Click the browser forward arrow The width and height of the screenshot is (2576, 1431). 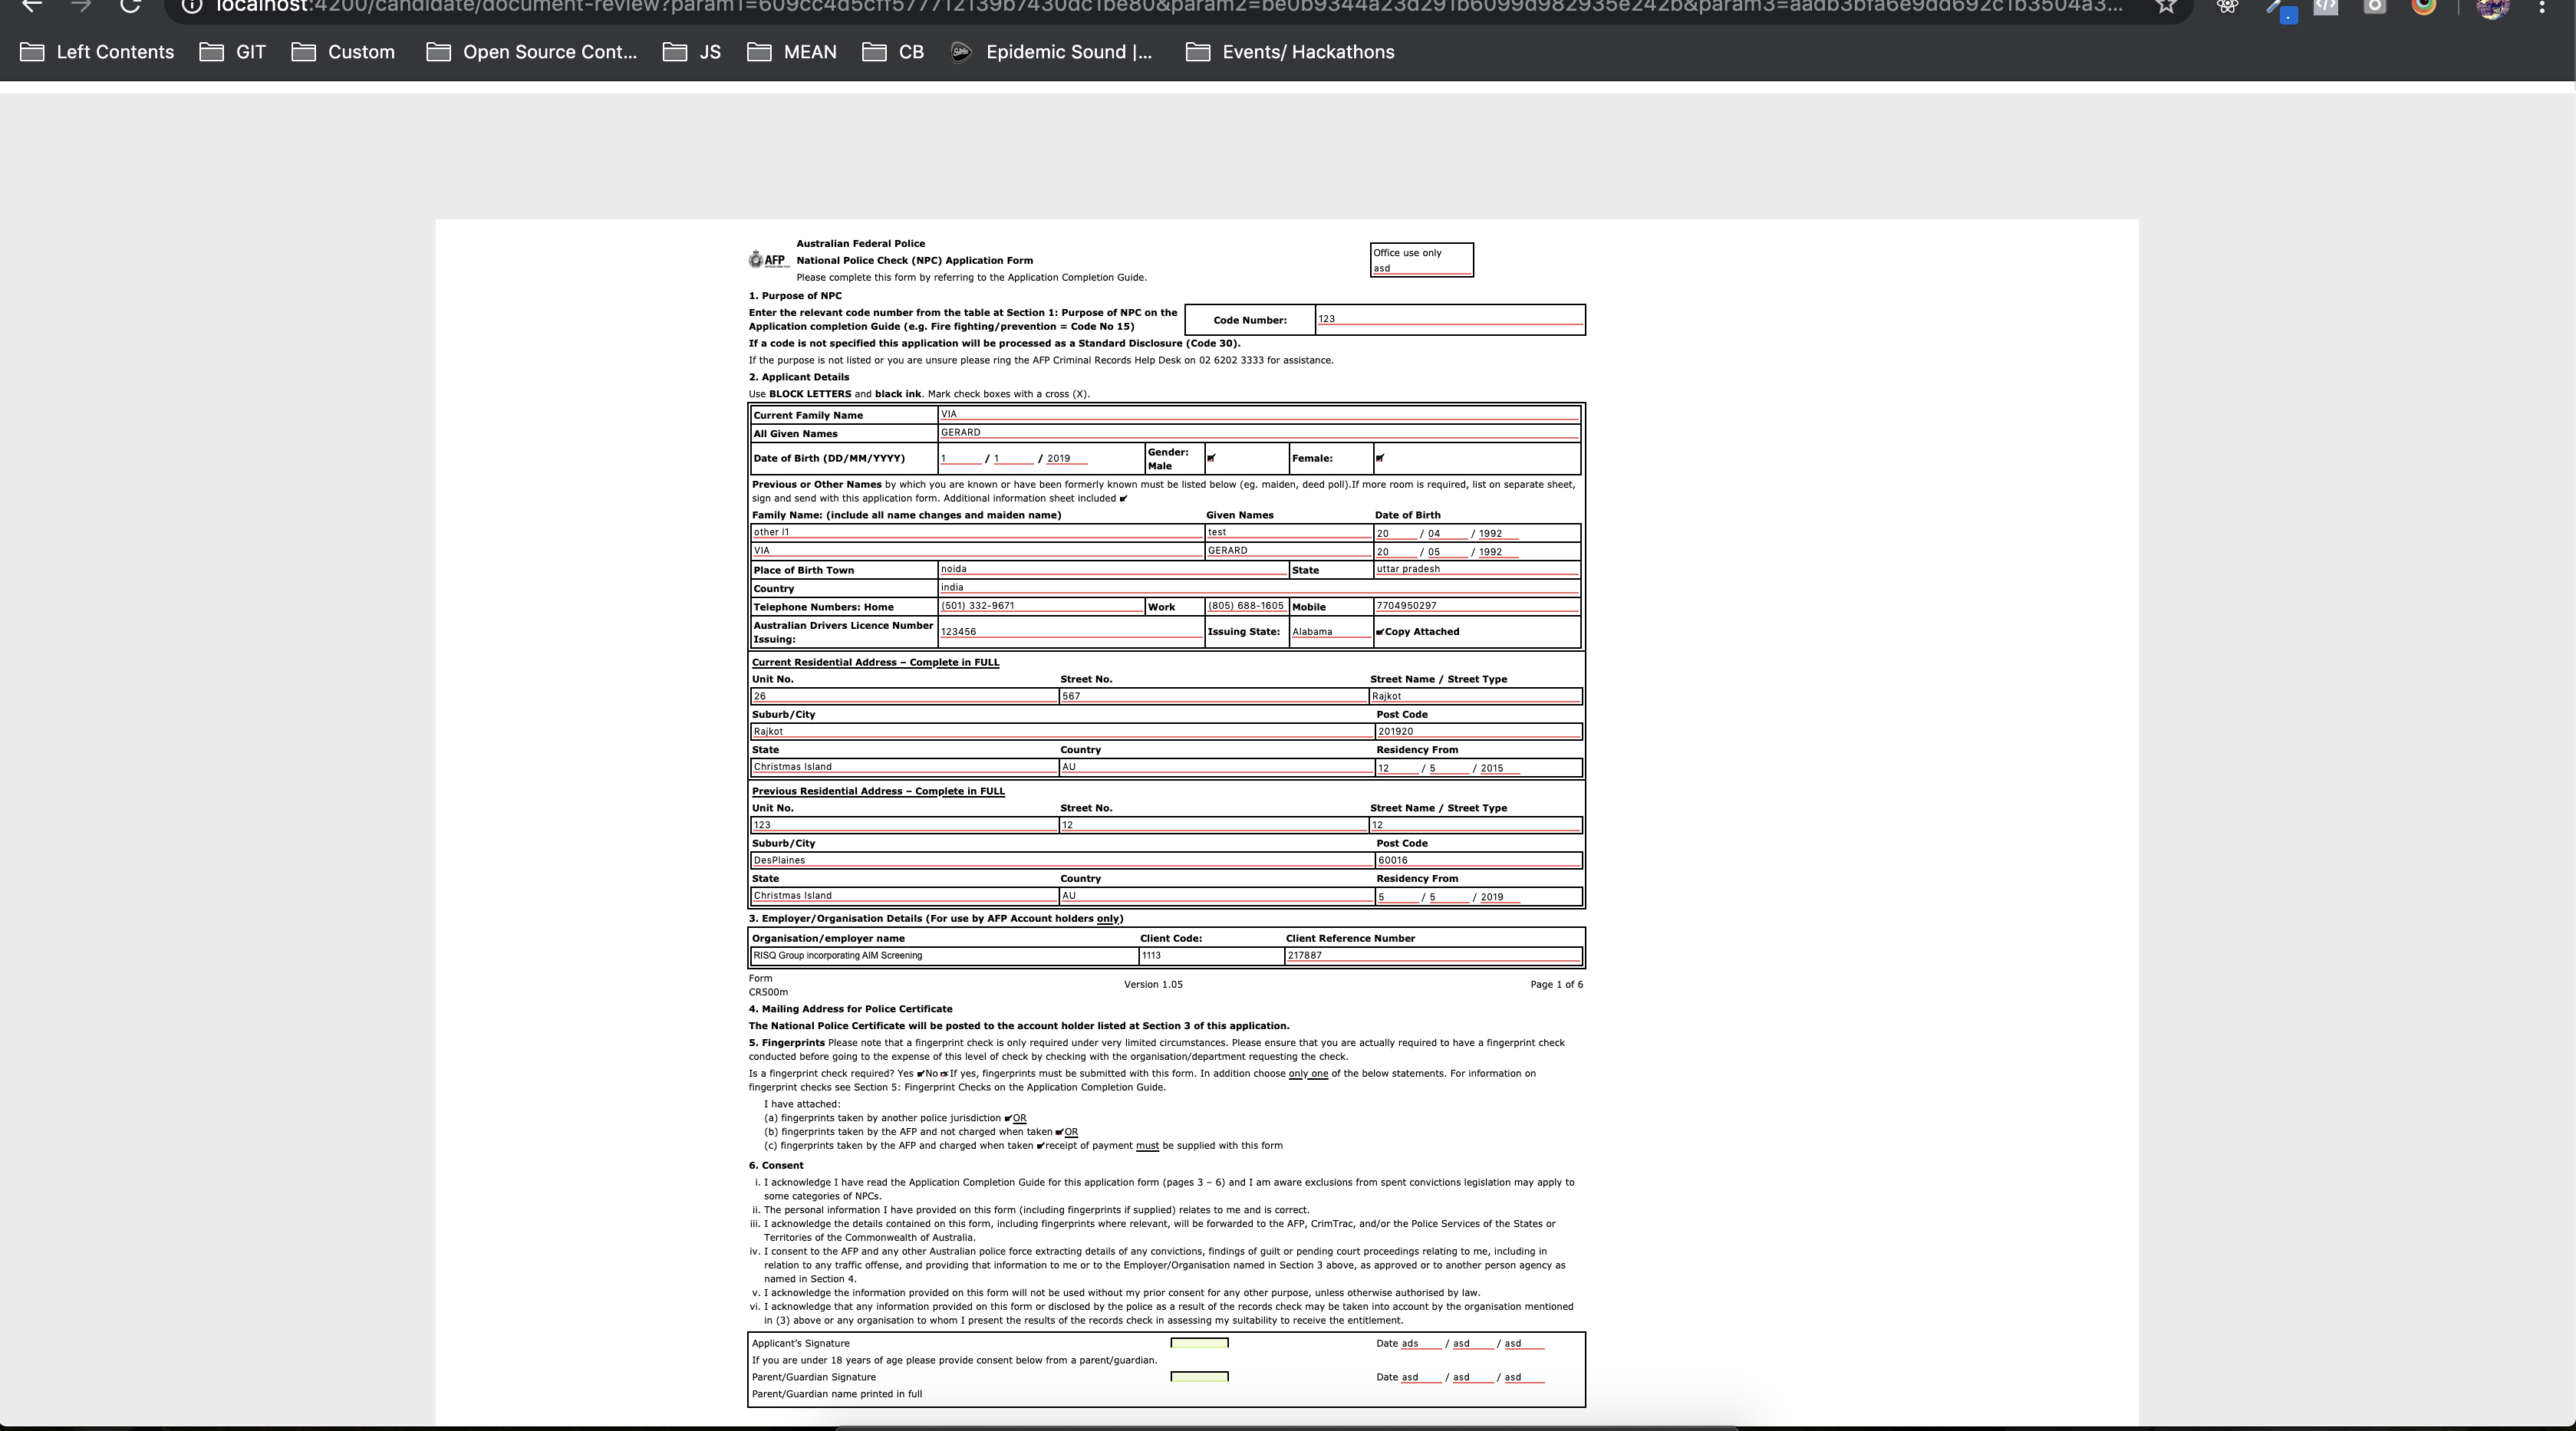click(x=81, y=5)
